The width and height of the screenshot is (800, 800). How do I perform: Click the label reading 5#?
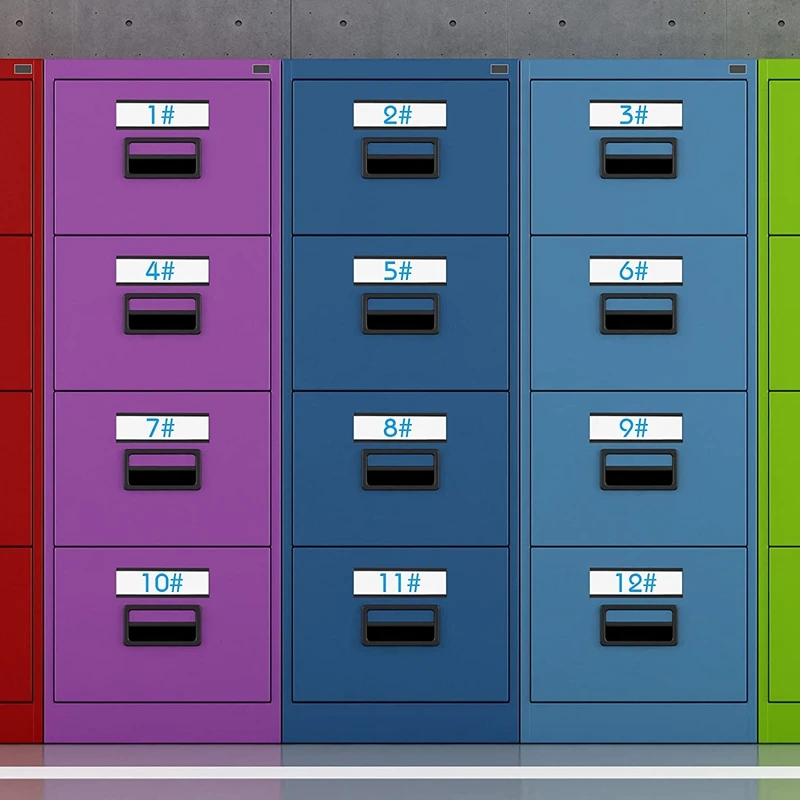click(399, 271)
